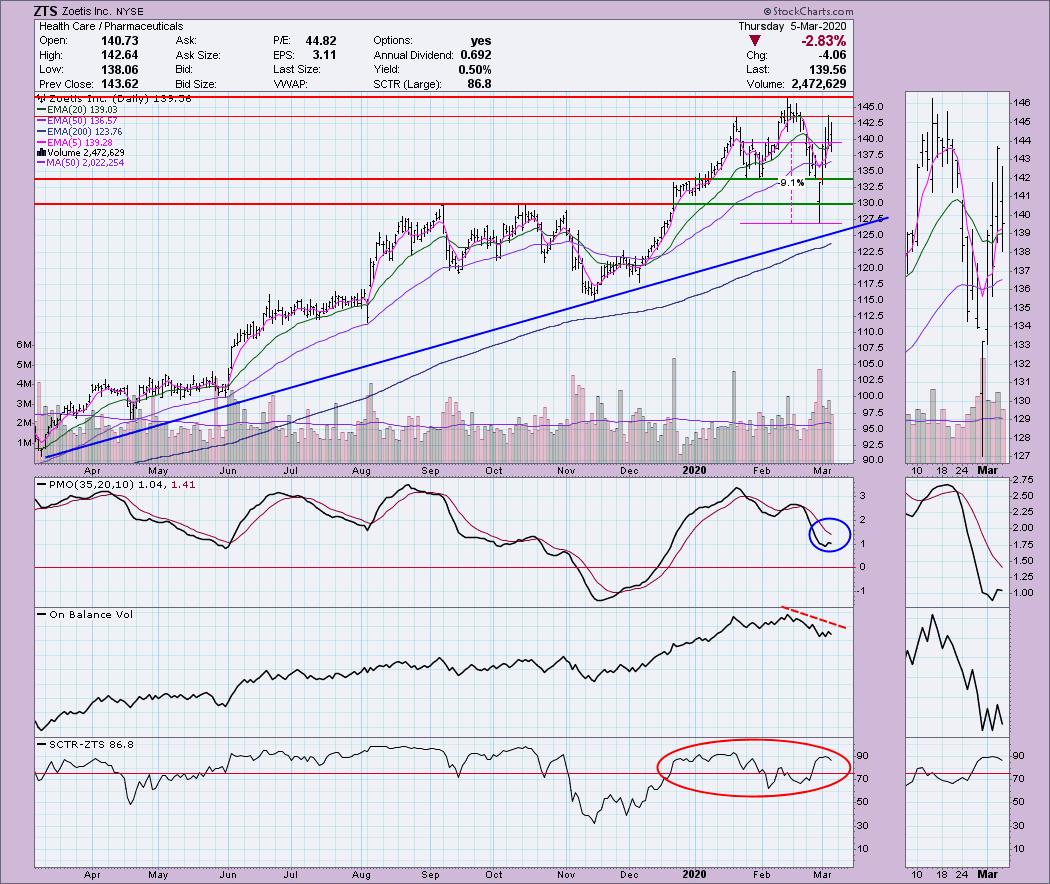Click the Ask Size label
1050x884 pixels.
198,56
